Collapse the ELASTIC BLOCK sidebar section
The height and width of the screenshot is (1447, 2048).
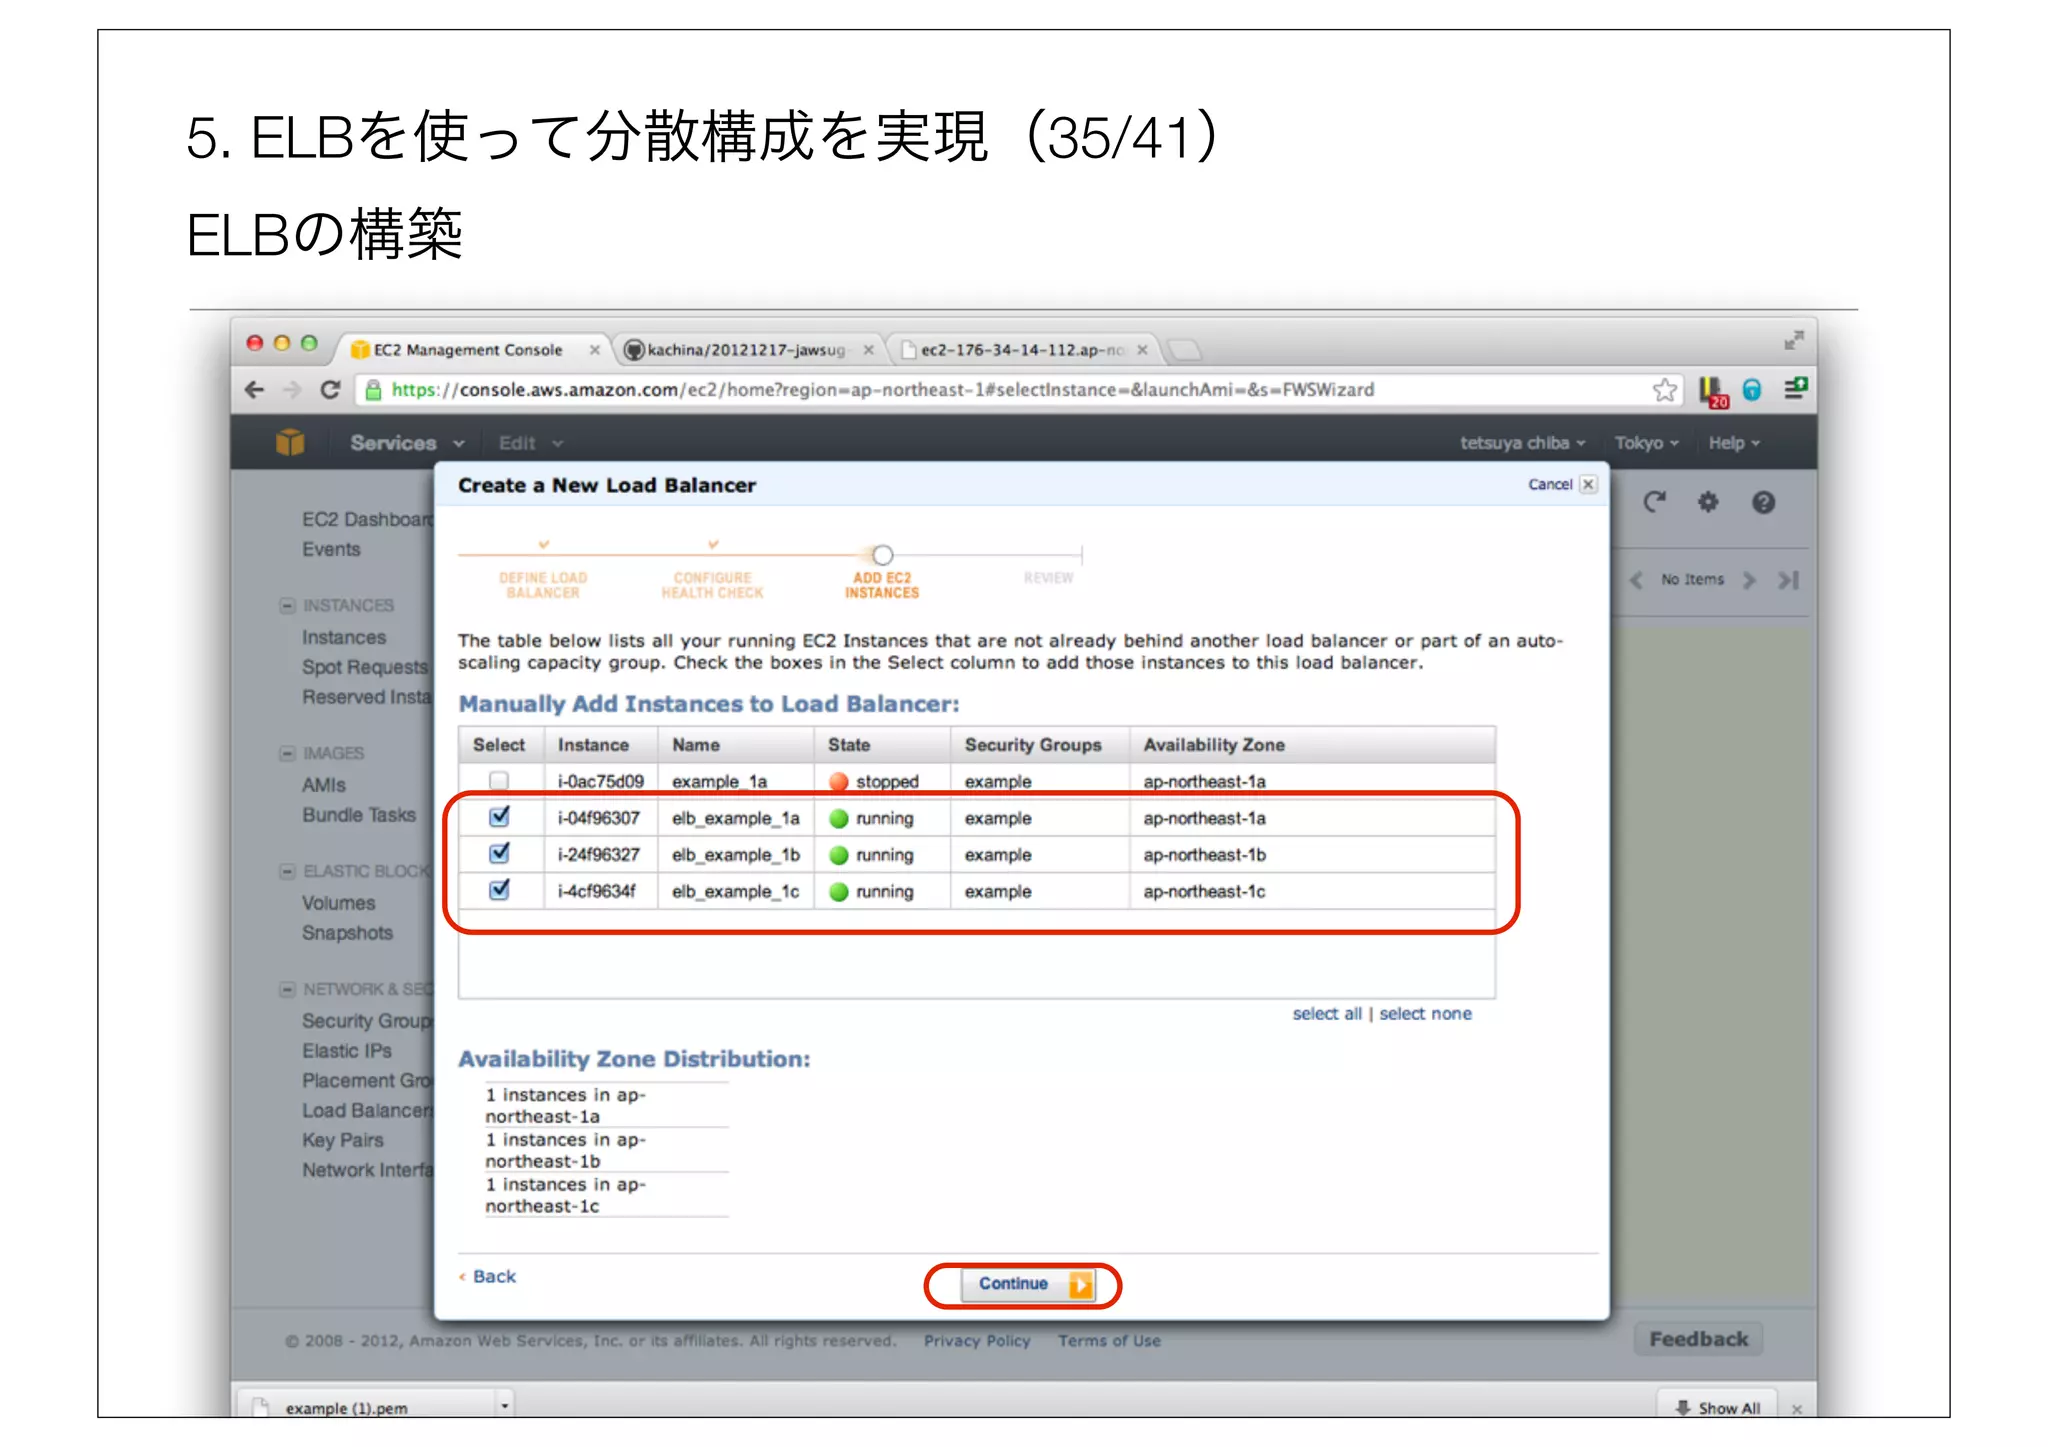point(287,871)
